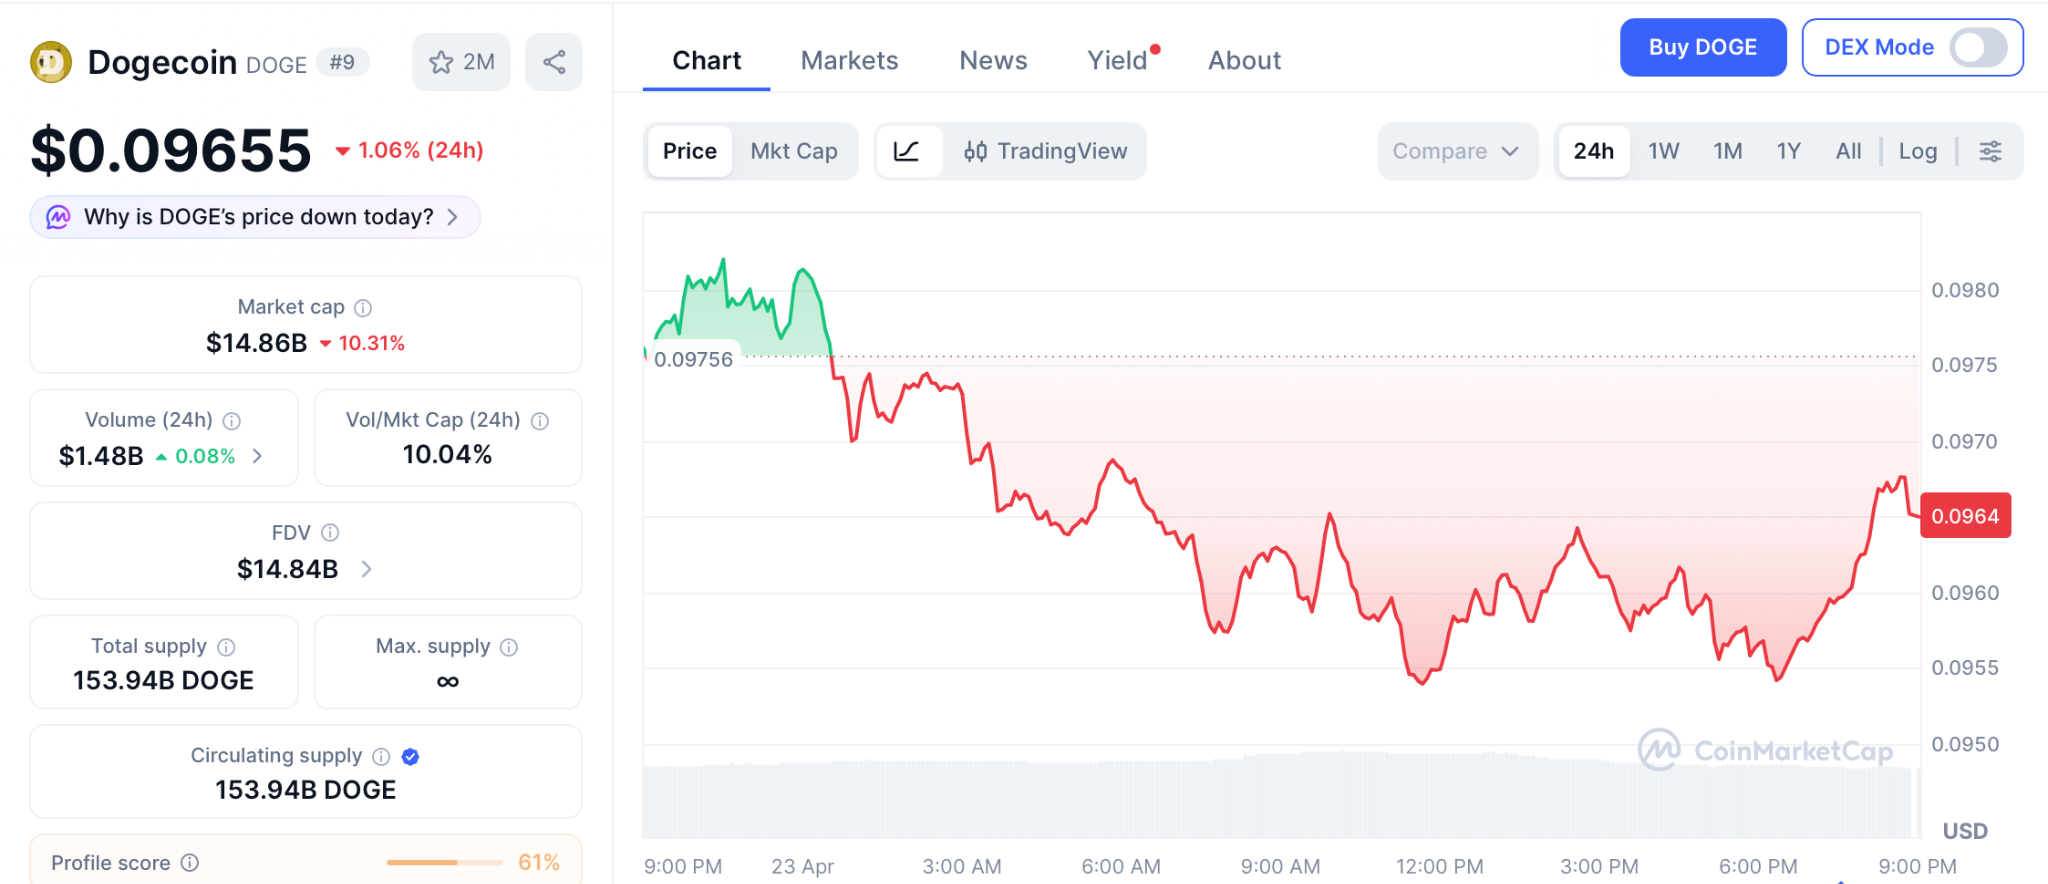The image size is (2048, 884).
Task: Toggle the Log scale option
Action: 1917,151
